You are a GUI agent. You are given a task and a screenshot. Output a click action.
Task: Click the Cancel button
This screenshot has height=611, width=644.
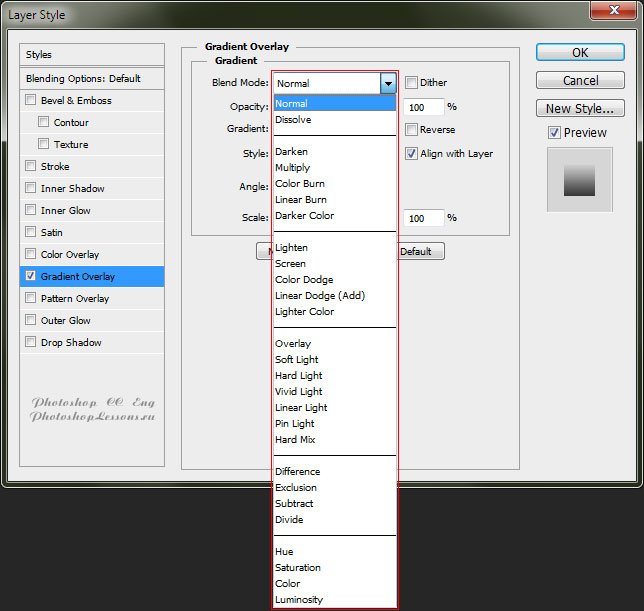580,81
